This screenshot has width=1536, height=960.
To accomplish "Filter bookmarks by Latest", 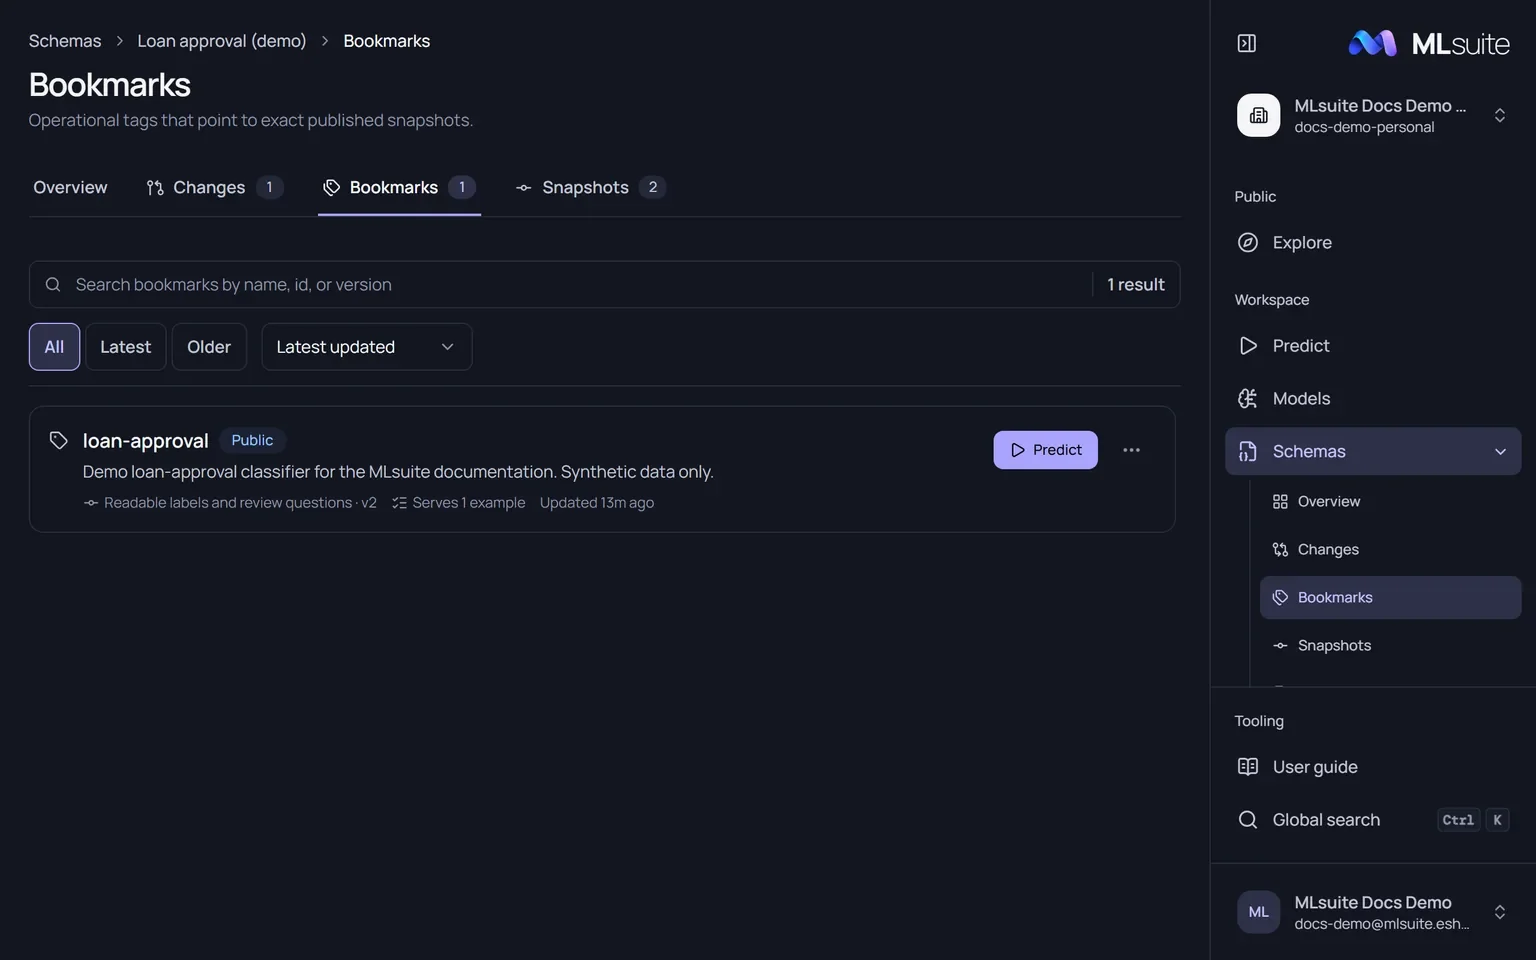I will coord(126,347).
